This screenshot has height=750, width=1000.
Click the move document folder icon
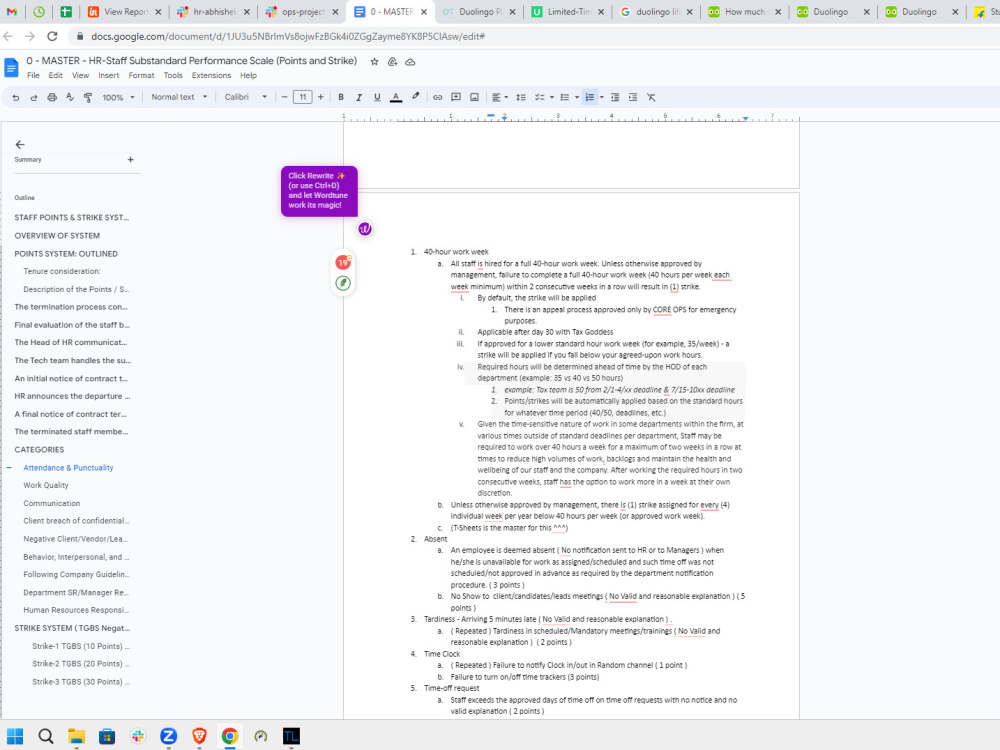pos(393,62)
